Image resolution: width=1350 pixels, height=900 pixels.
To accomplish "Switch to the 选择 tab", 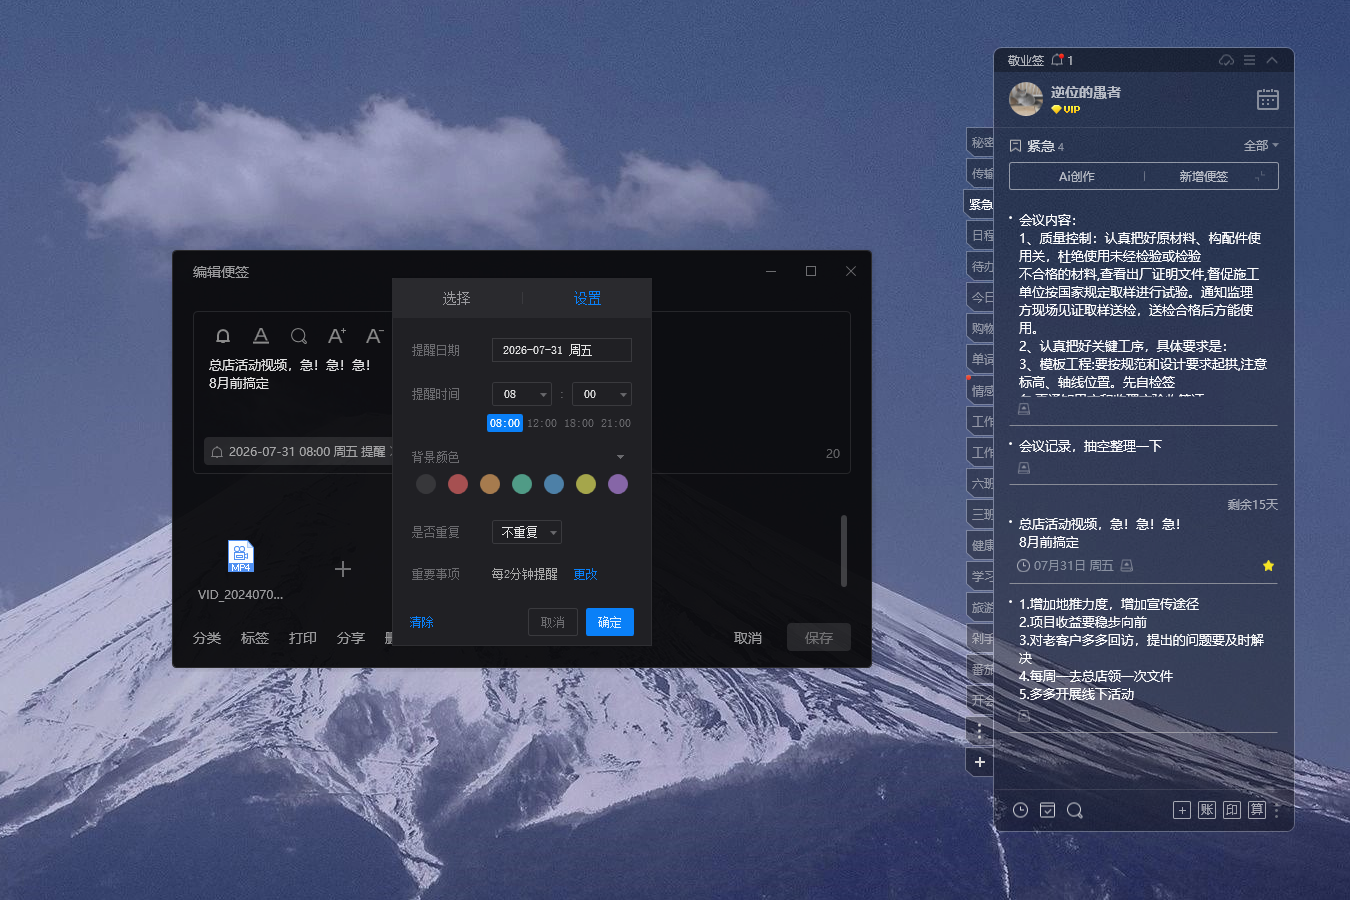I will (x=457, y=298).
